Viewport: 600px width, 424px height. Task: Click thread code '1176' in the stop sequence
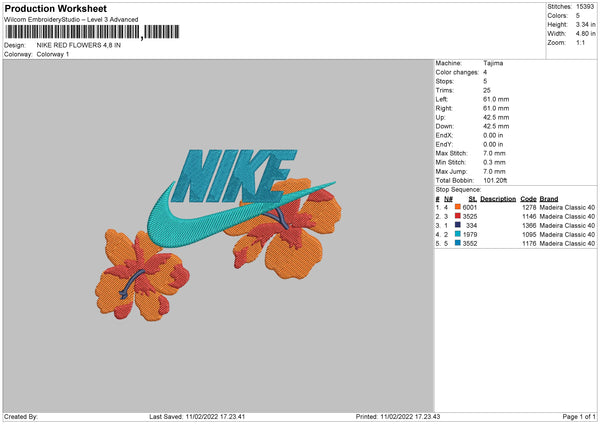point(529,243)
